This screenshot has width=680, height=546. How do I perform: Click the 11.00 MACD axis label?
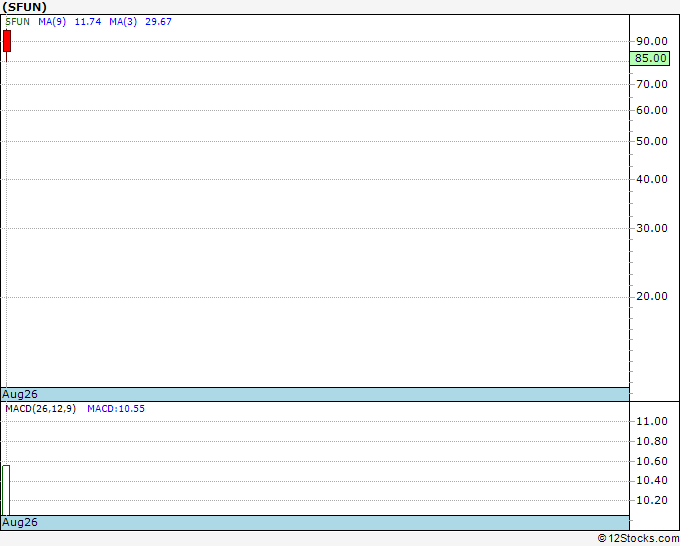652,421
